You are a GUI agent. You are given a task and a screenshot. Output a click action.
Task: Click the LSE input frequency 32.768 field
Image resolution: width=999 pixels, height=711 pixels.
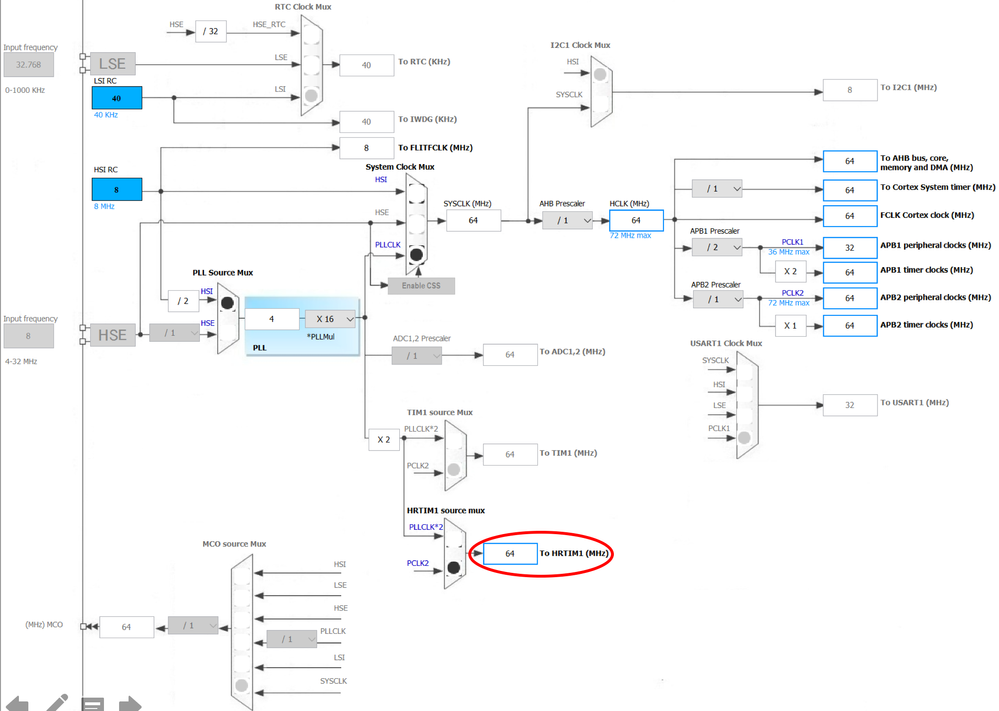click(28, 64)
